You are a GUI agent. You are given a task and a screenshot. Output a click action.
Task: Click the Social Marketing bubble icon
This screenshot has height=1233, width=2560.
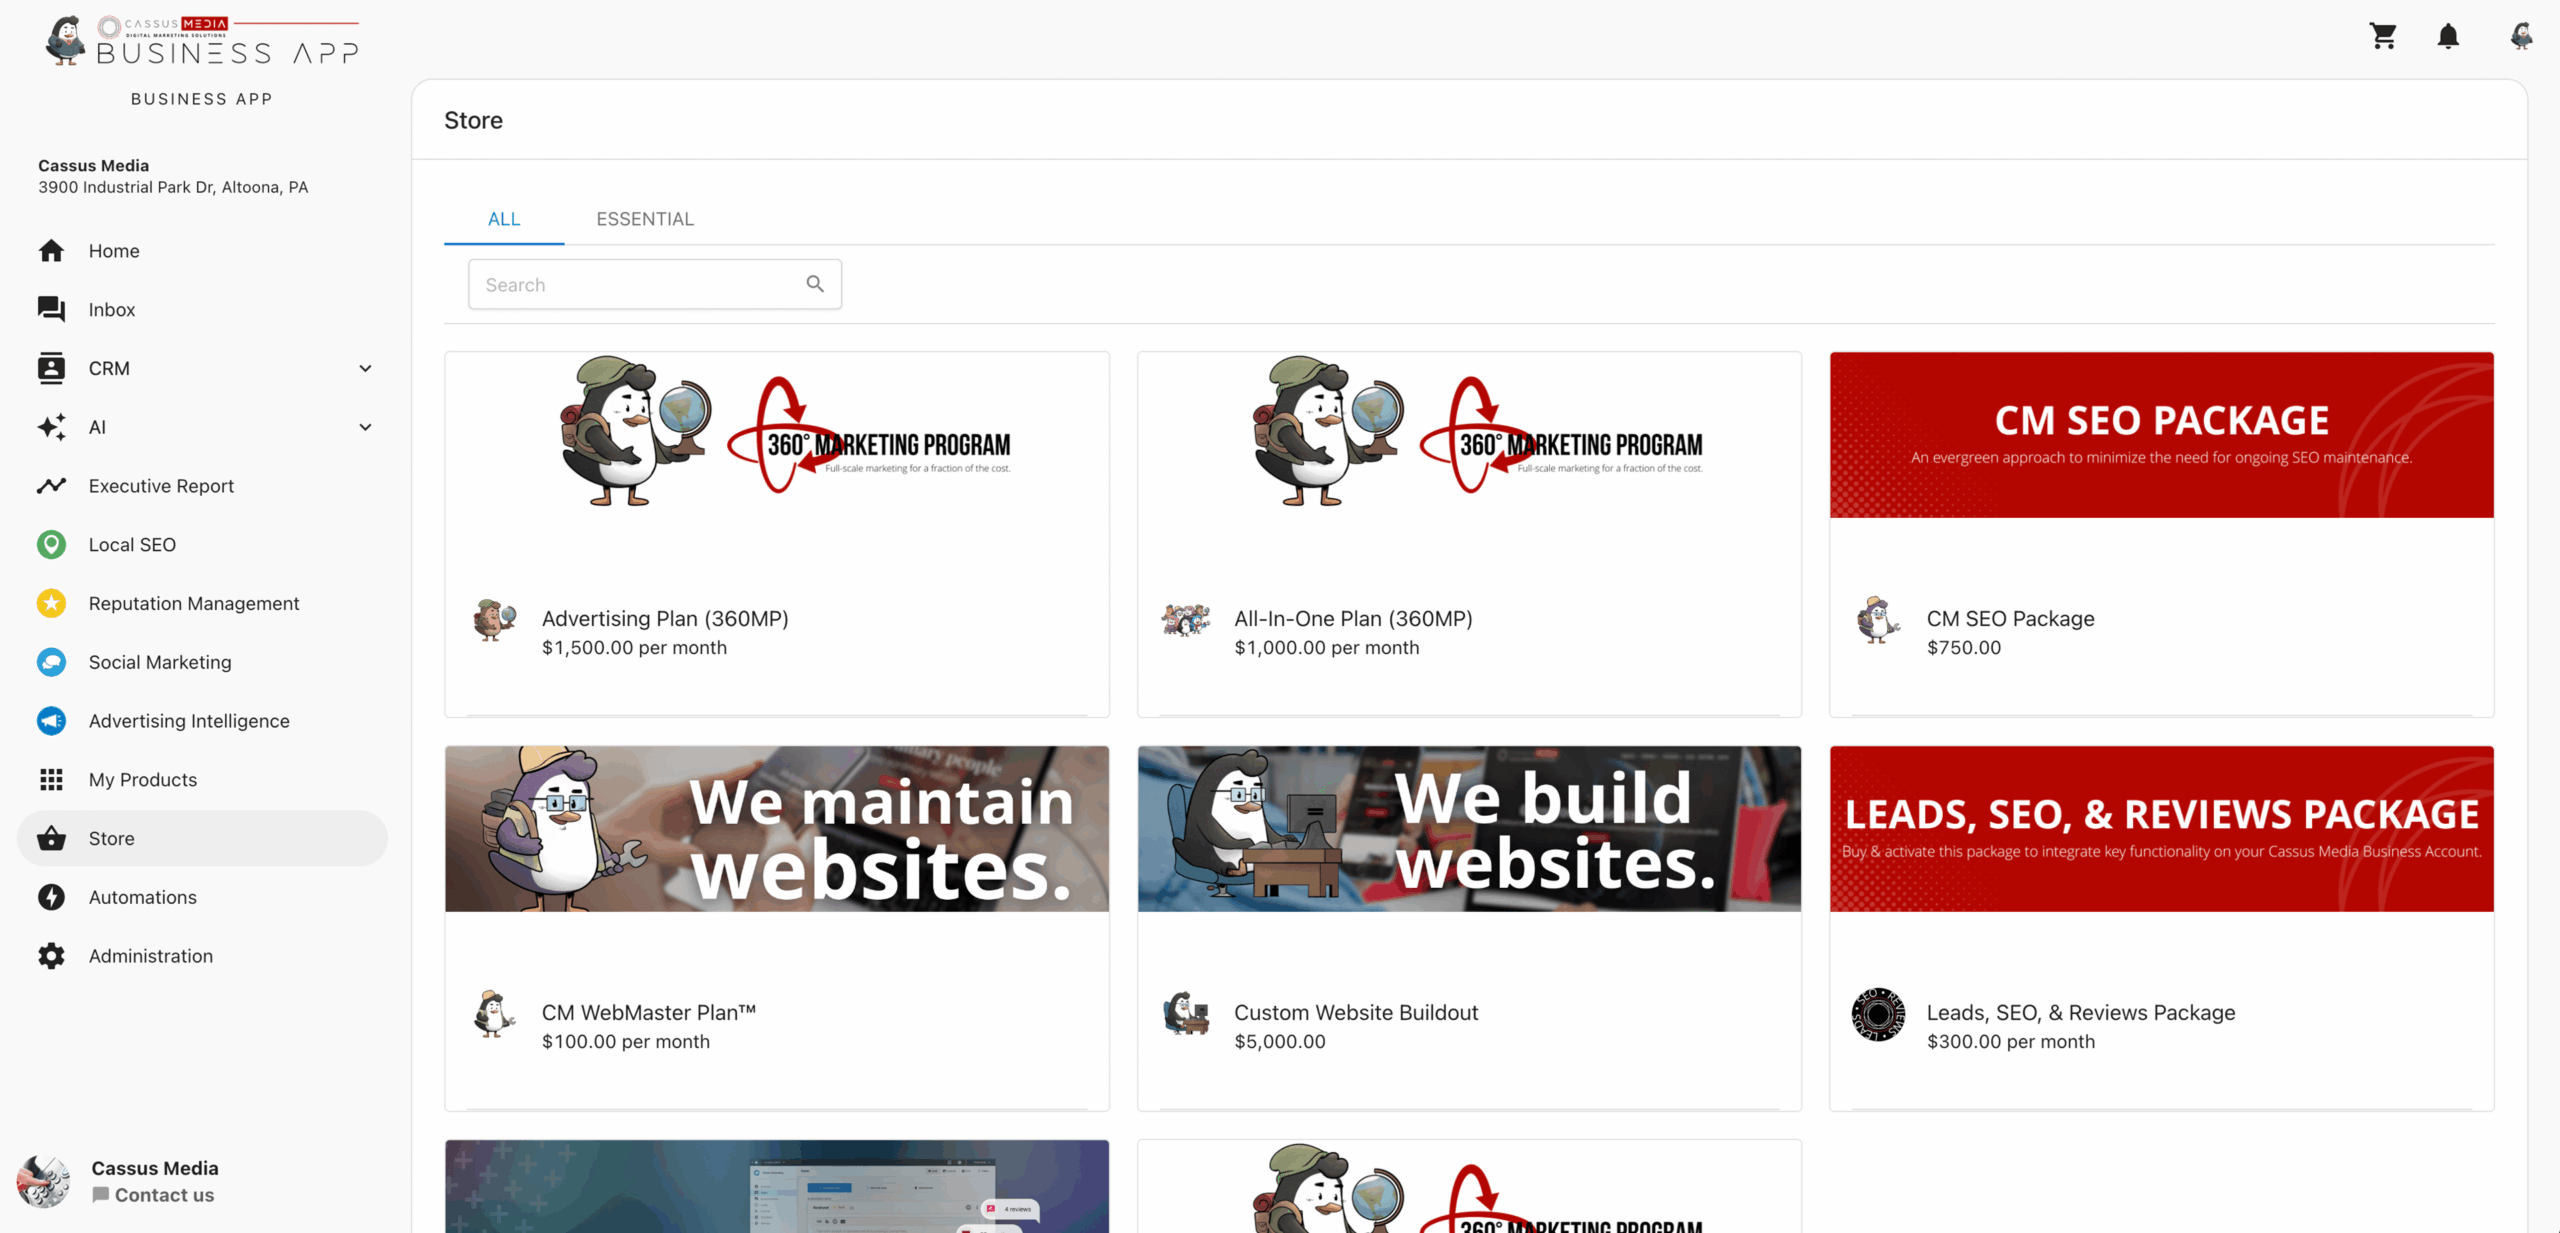click(51, 662)
